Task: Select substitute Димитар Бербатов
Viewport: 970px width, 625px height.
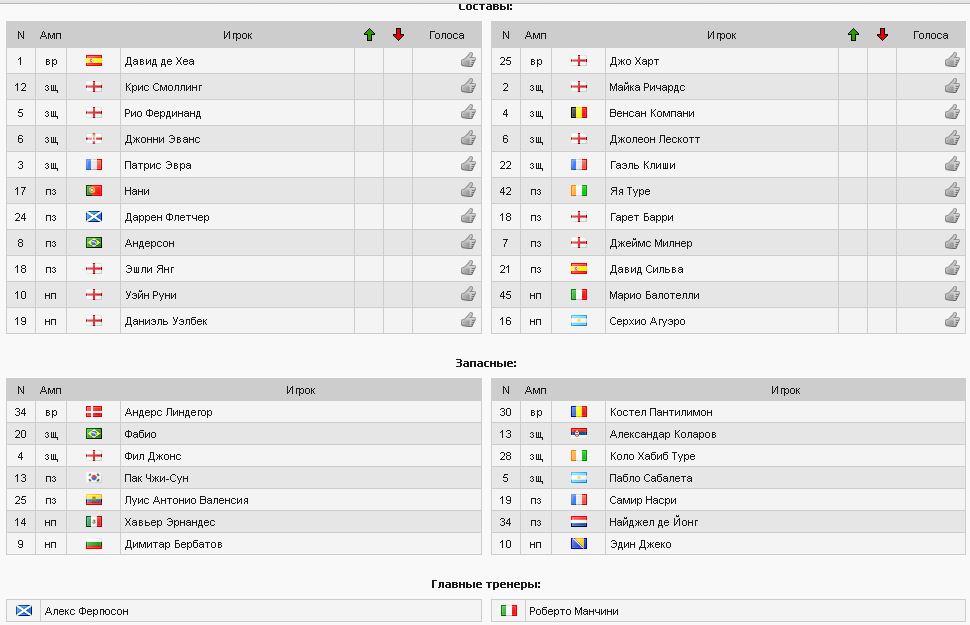Action: pos(173,545)
